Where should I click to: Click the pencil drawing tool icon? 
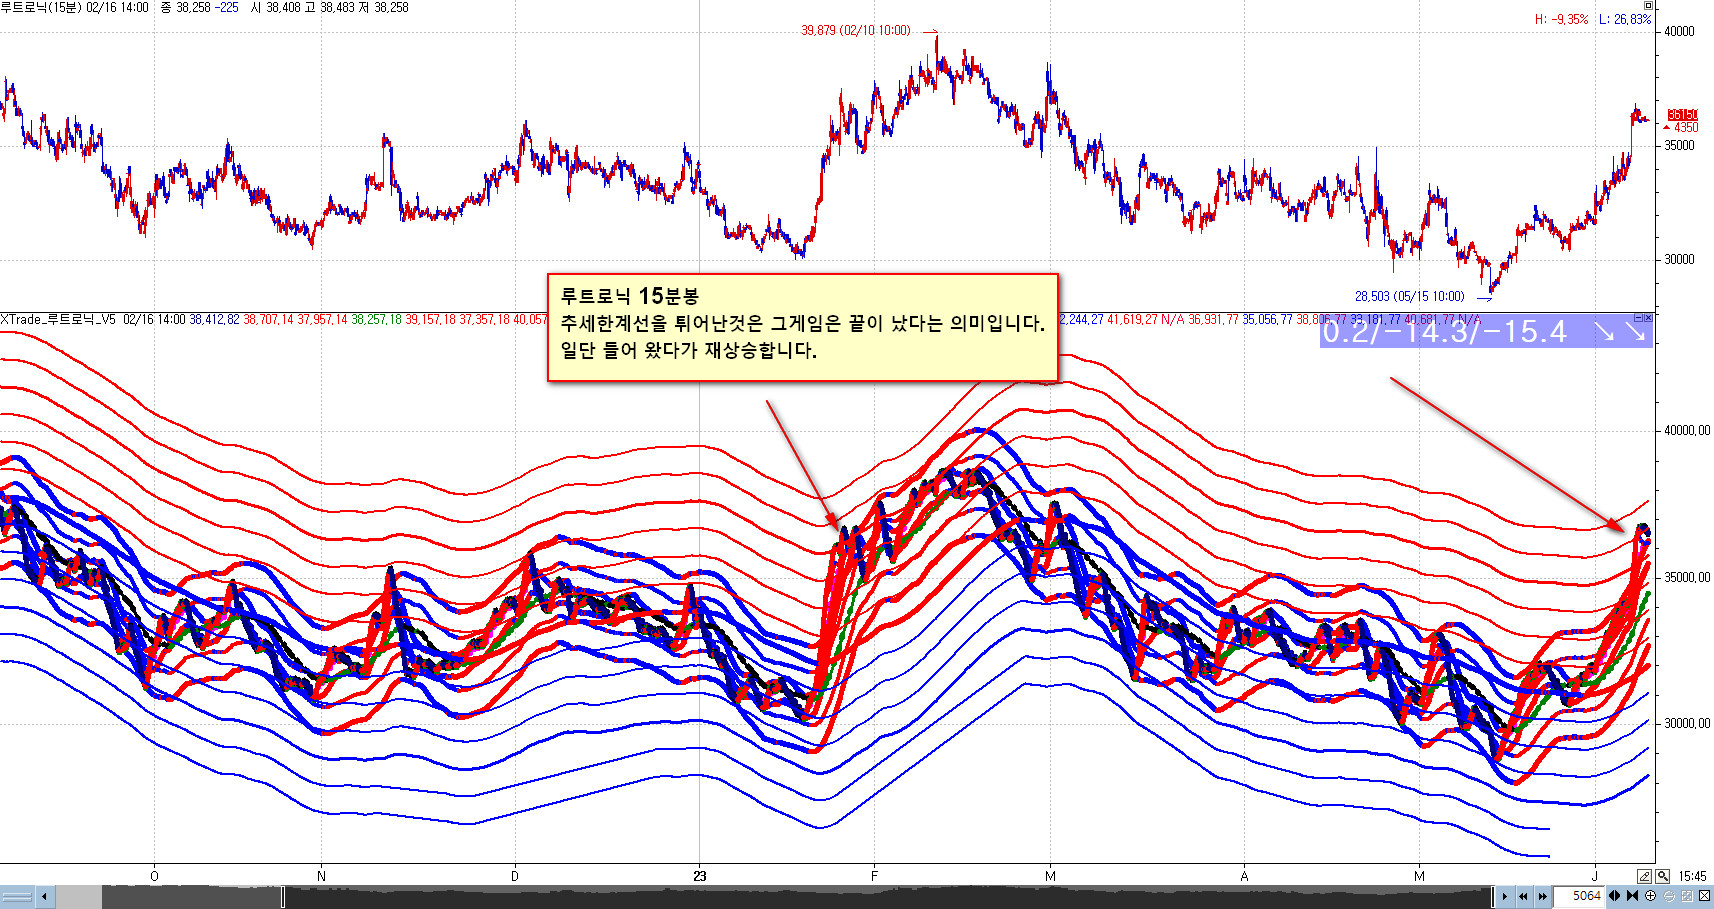point(1644,876)
